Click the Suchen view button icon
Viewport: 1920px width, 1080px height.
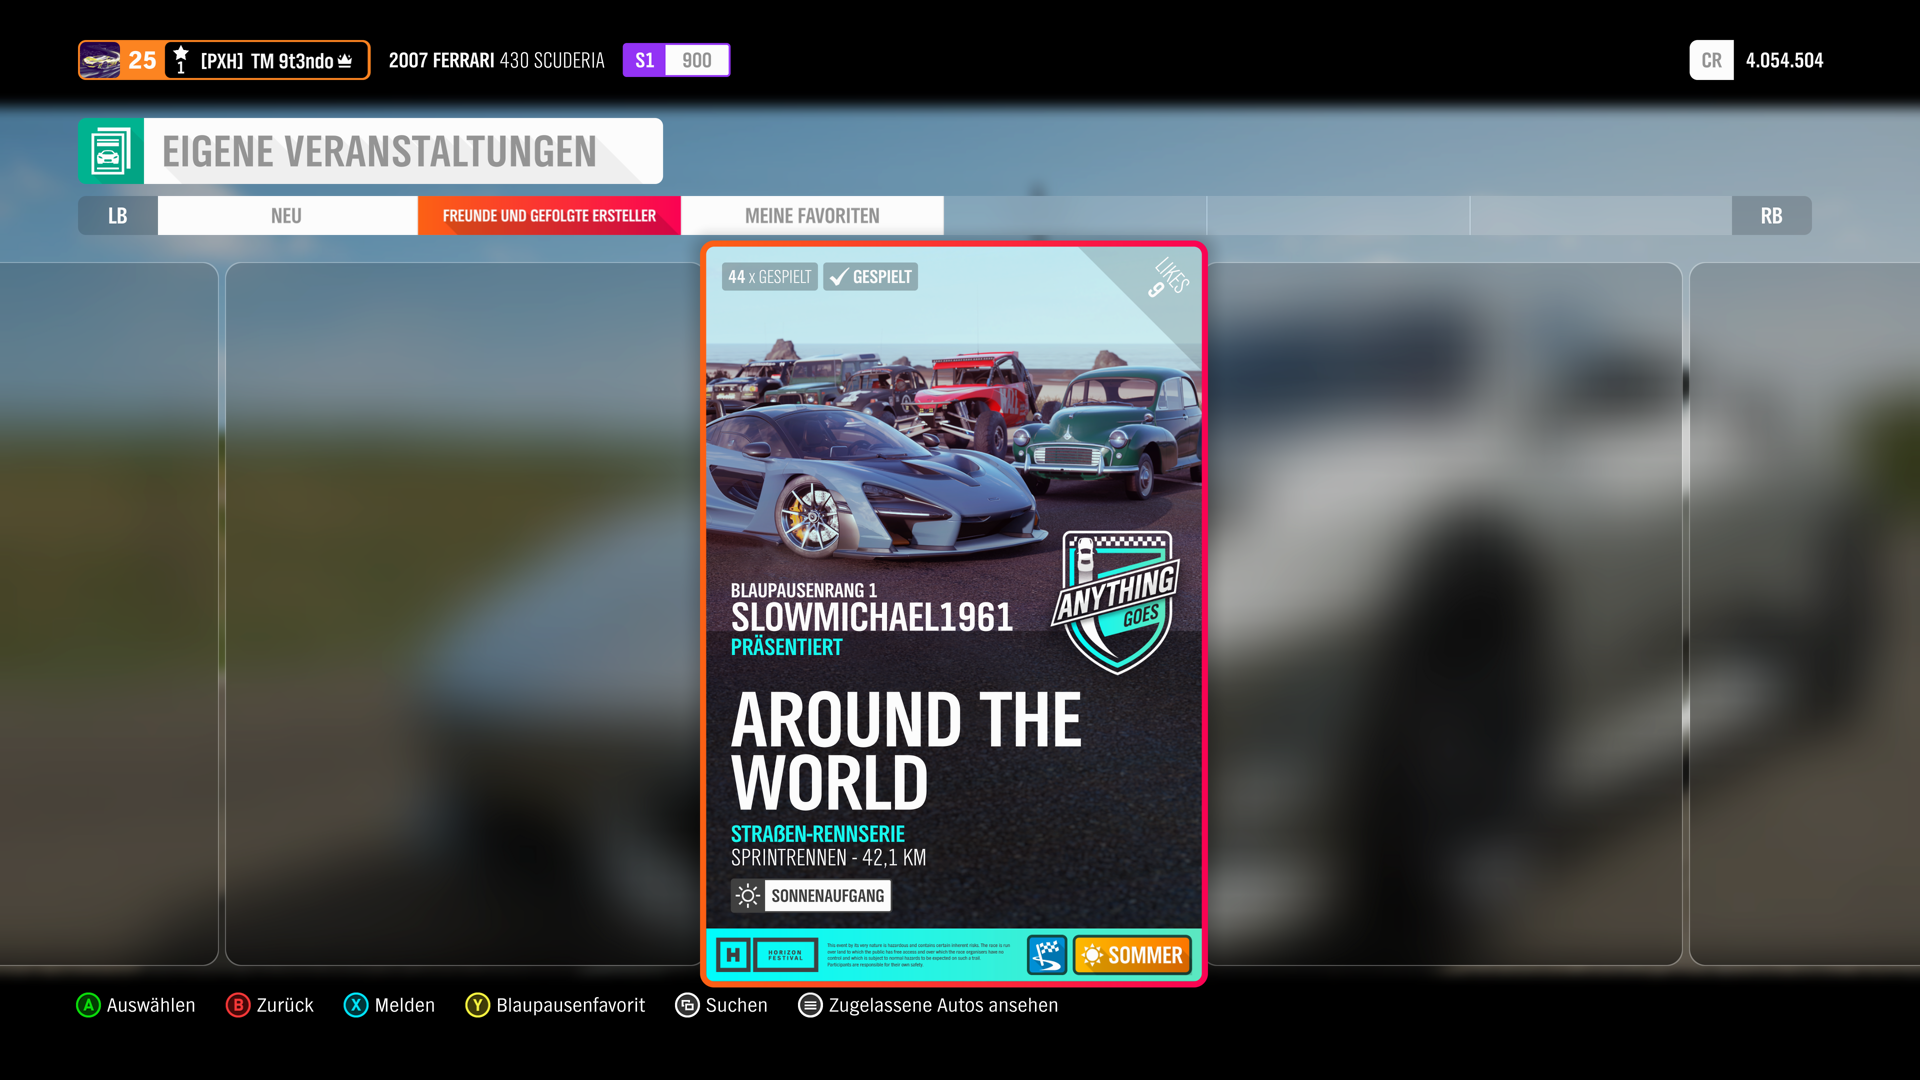coord(687,1005)
